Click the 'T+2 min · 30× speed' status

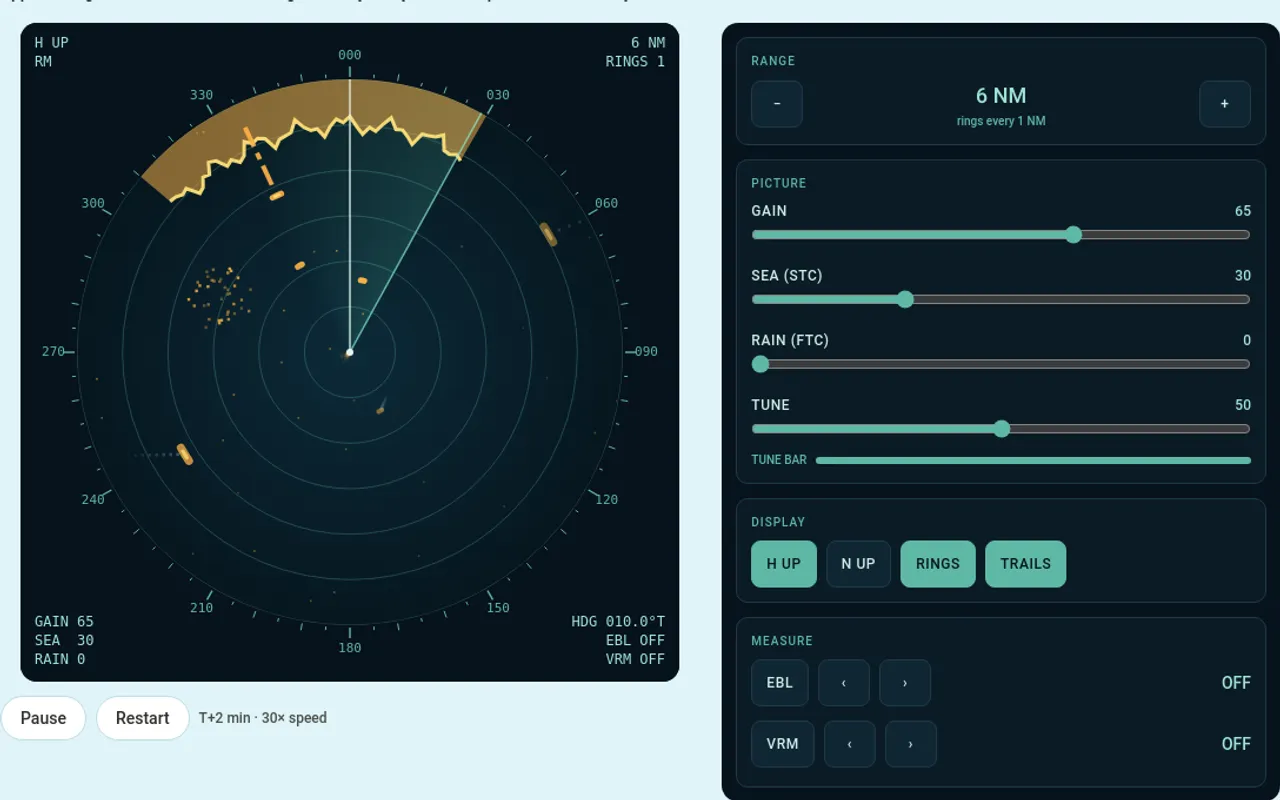263,718
